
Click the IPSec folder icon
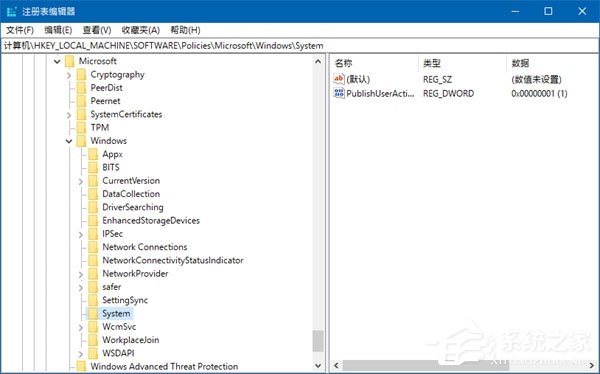[x=93, y=234]
